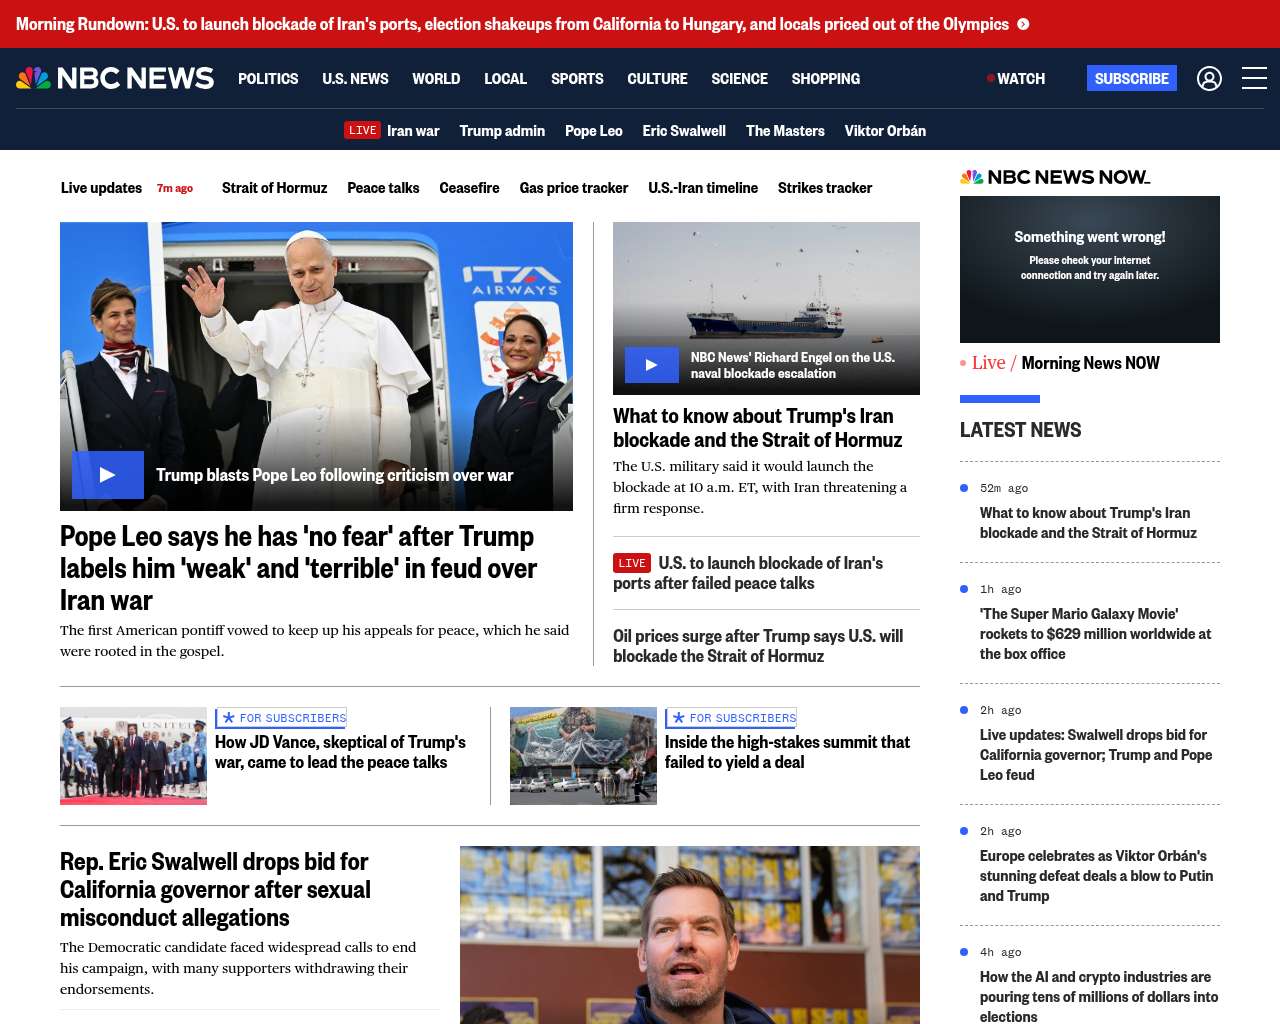Click For Subscribers badge above JD Vance story
The width and height of the screenshot is (1280, 1024).
pos(281,718)
